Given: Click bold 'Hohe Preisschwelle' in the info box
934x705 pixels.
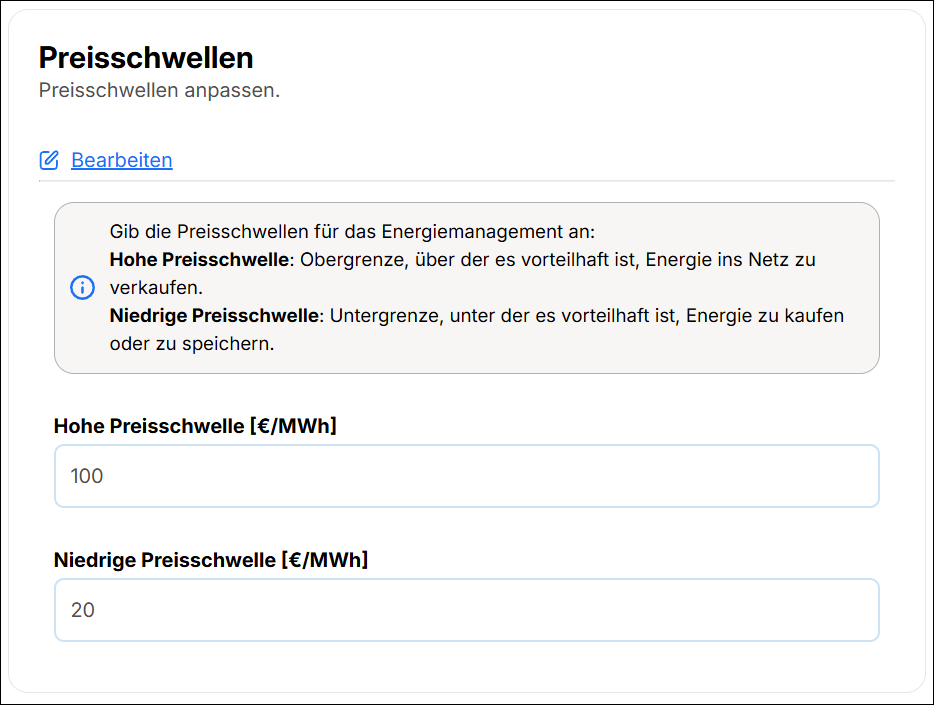Looking at the screenshot, I should [x=199, y=260].
